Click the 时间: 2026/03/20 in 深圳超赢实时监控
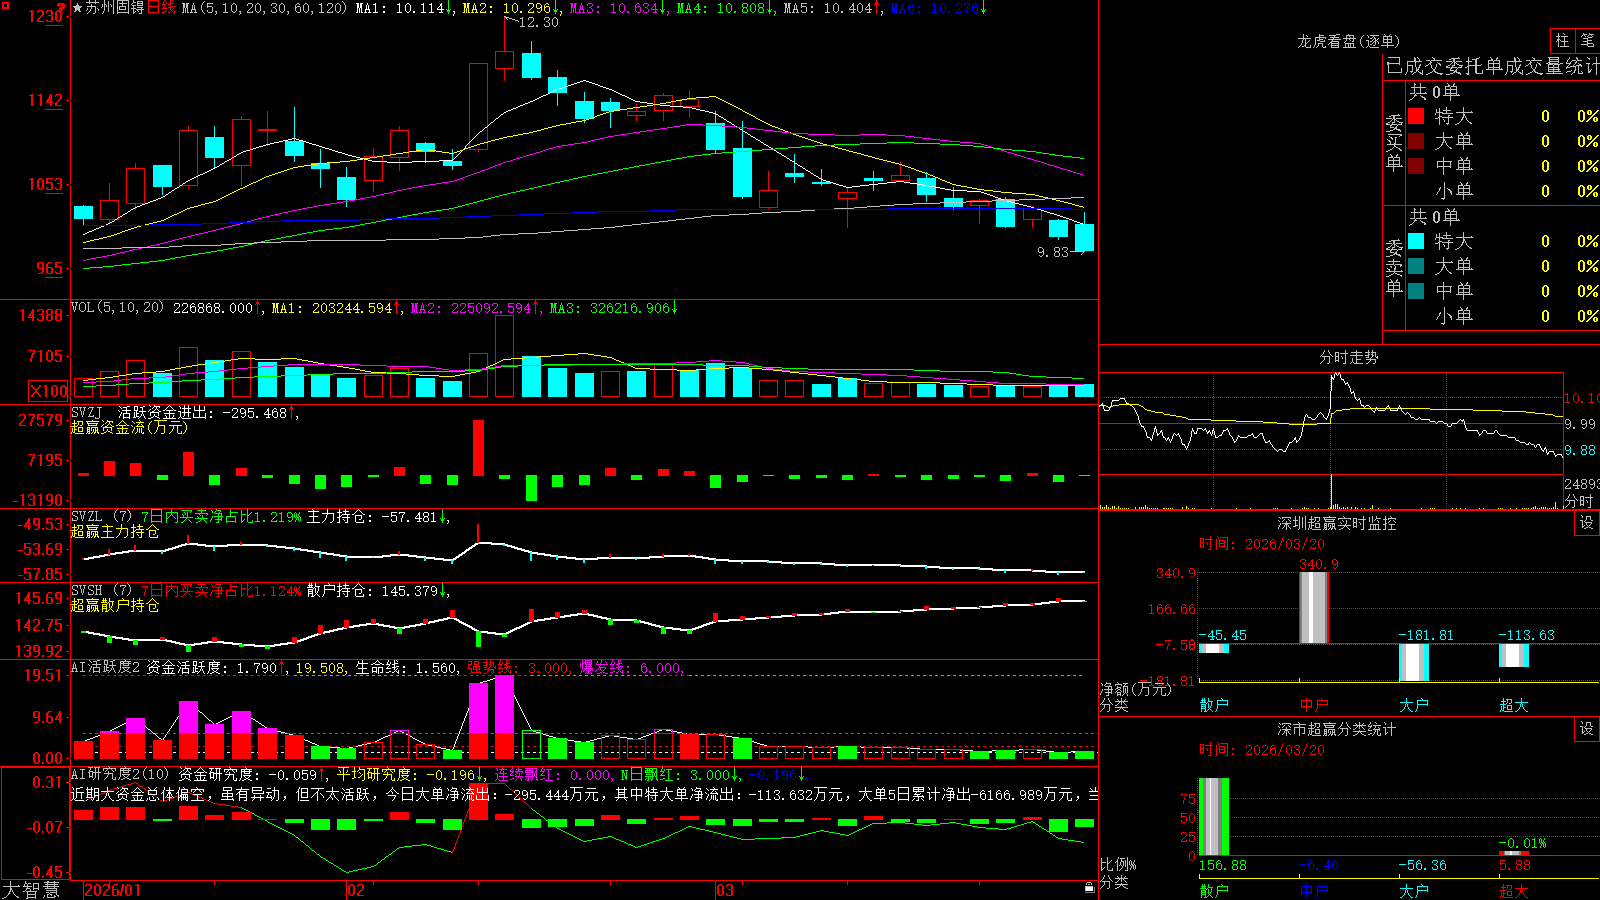The height and width of the screenshot is (900, 1600). point(1262,544)
